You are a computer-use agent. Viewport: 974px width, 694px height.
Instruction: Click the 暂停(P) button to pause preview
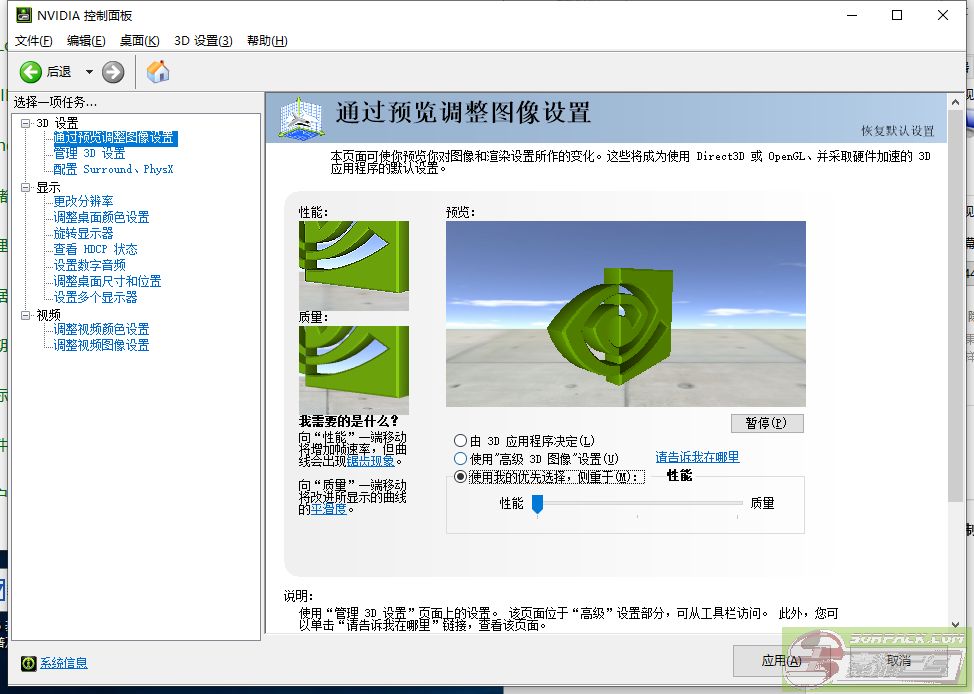(767, 423)
